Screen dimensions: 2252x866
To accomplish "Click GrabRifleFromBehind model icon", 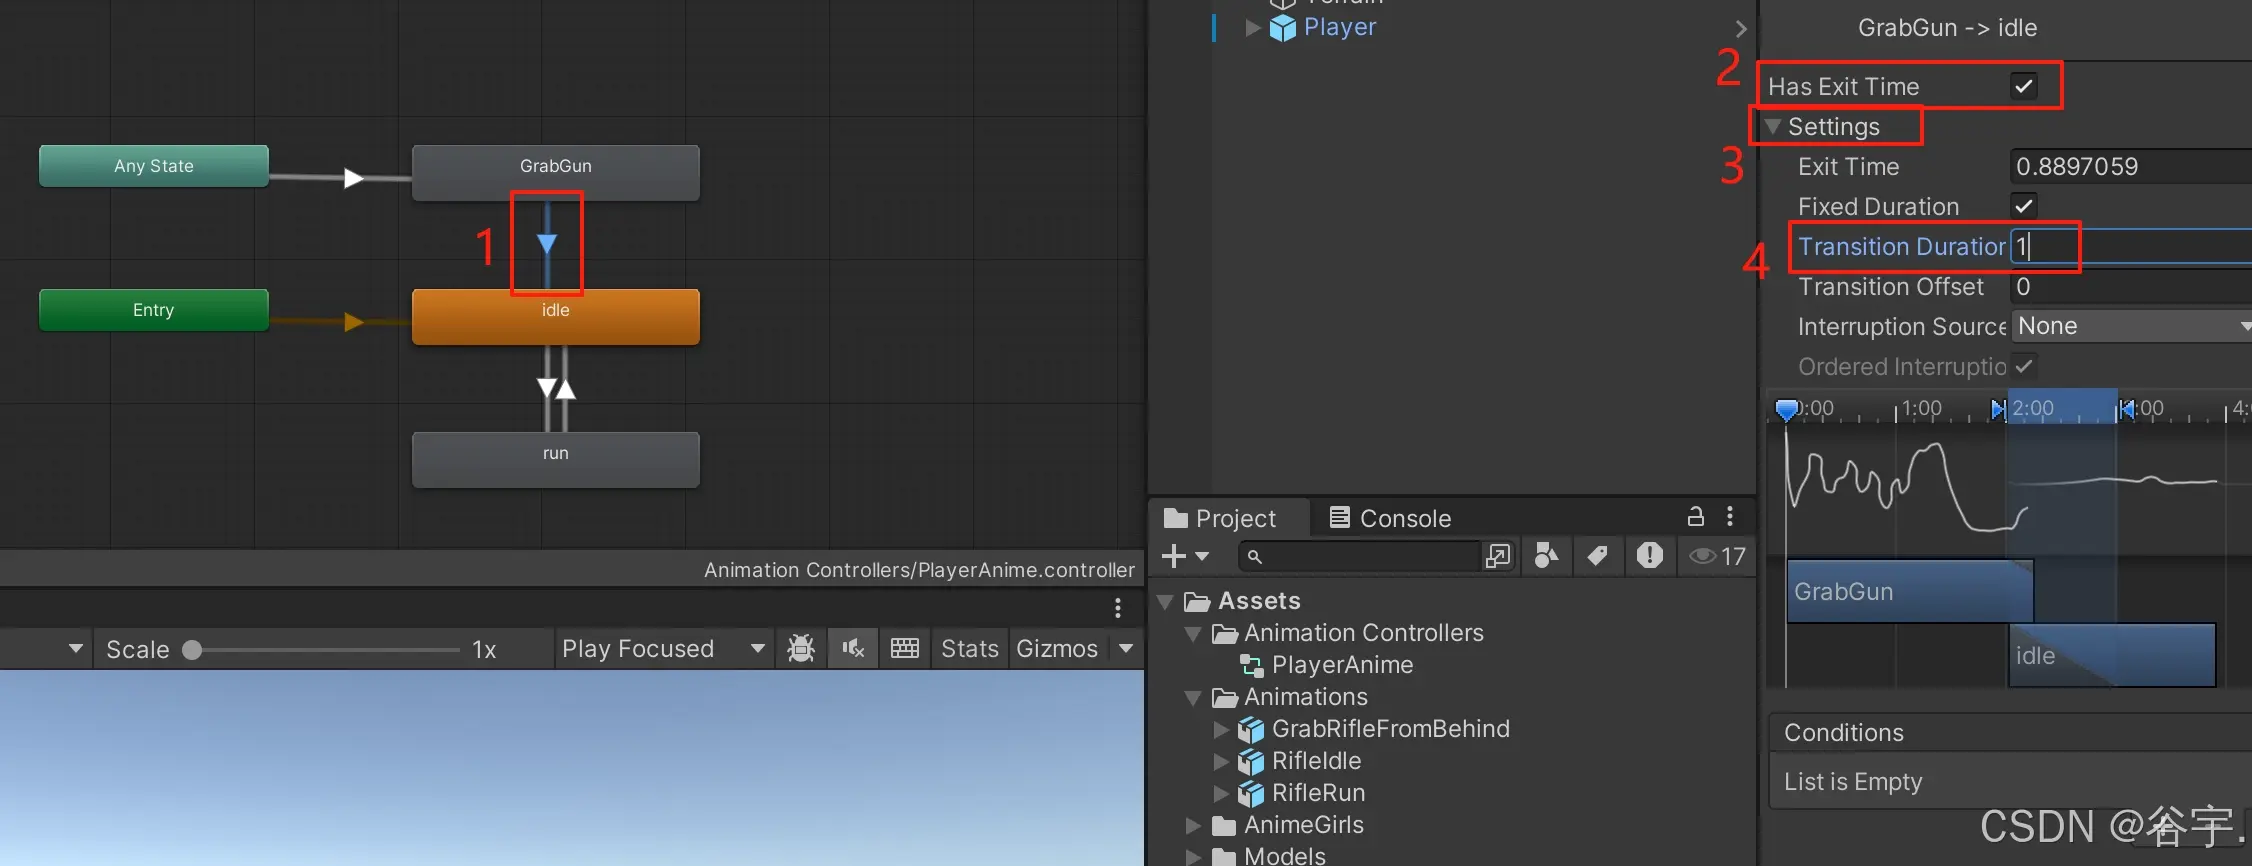I will click(1251, 730).
